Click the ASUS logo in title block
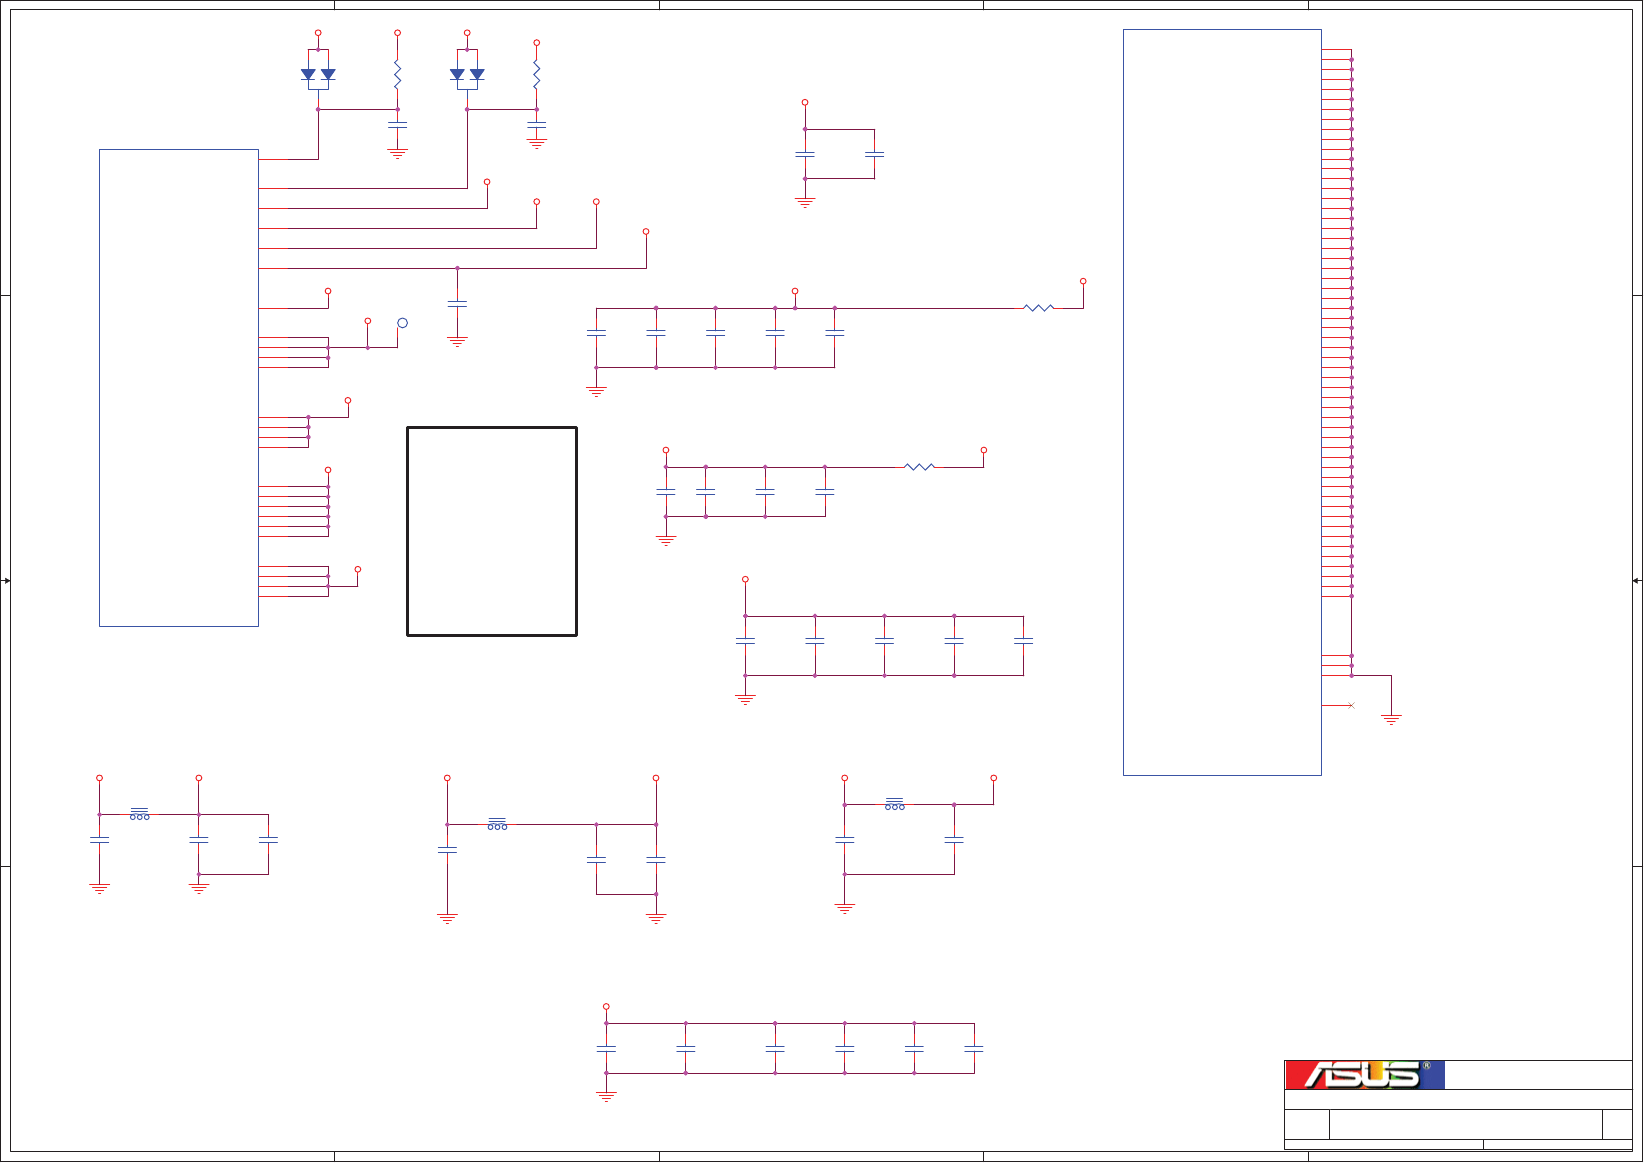The height and width of the screenshot is (1163, 1644). point(1364,1075)
